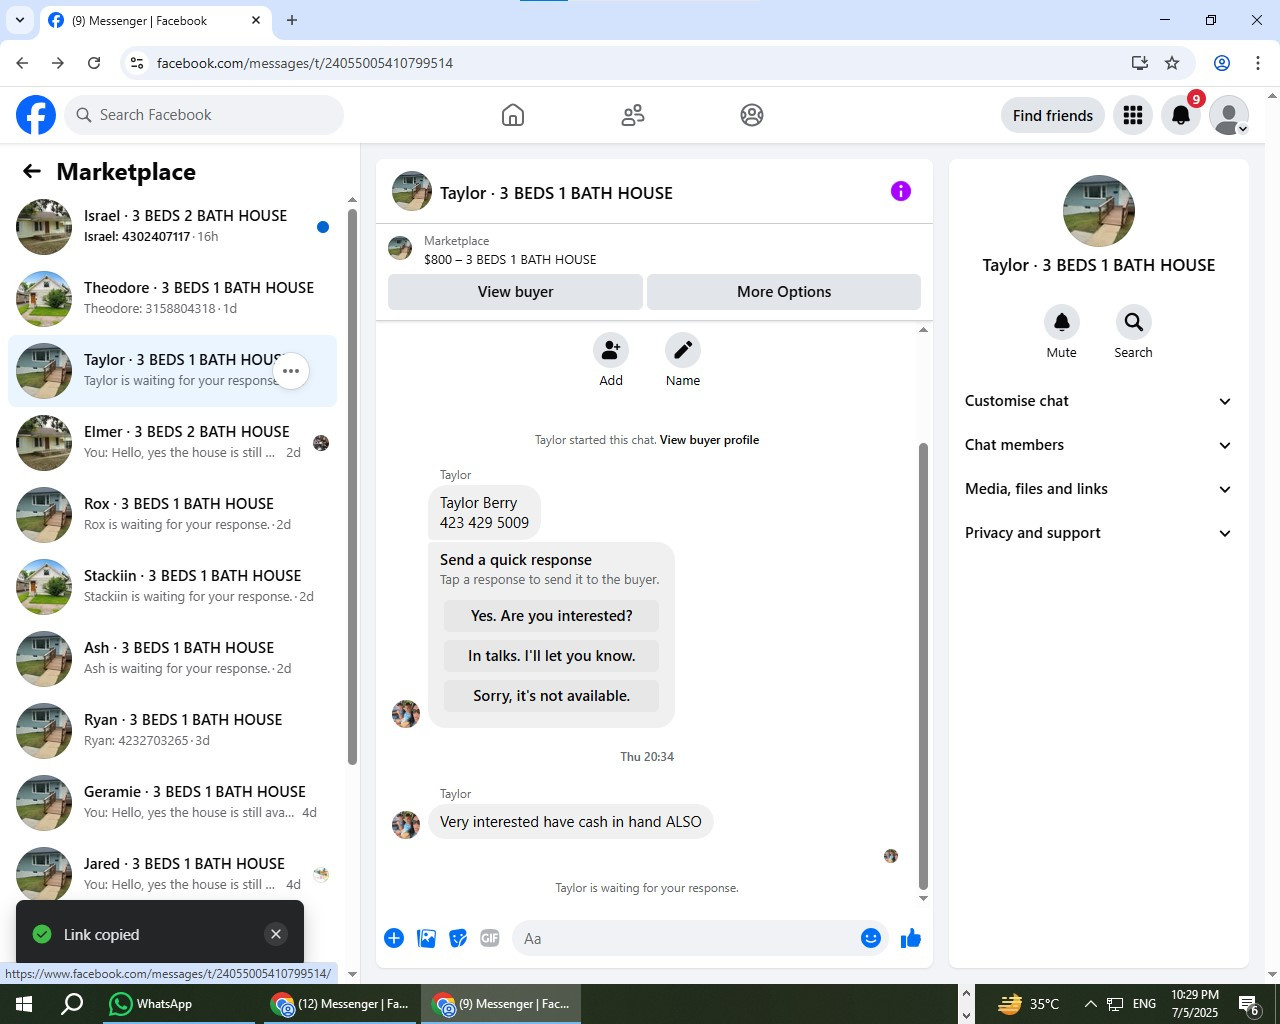Click the purple conversation information icon
Screen dimensions: 1280x1024
(x=901, y=191)
